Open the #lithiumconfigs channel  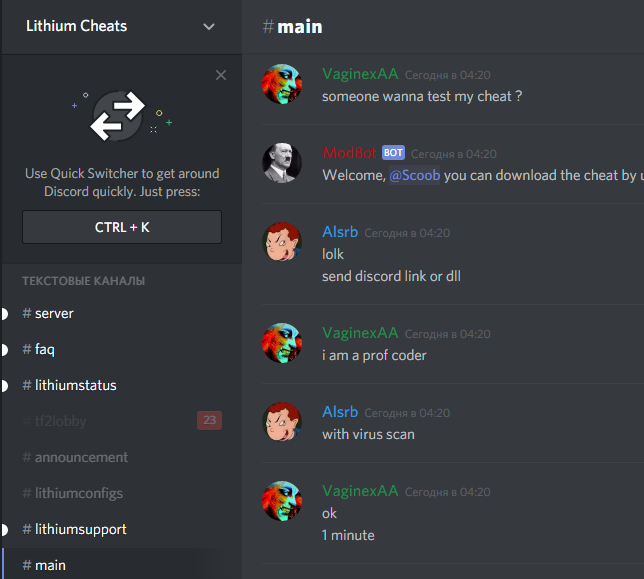coord(121,493)
